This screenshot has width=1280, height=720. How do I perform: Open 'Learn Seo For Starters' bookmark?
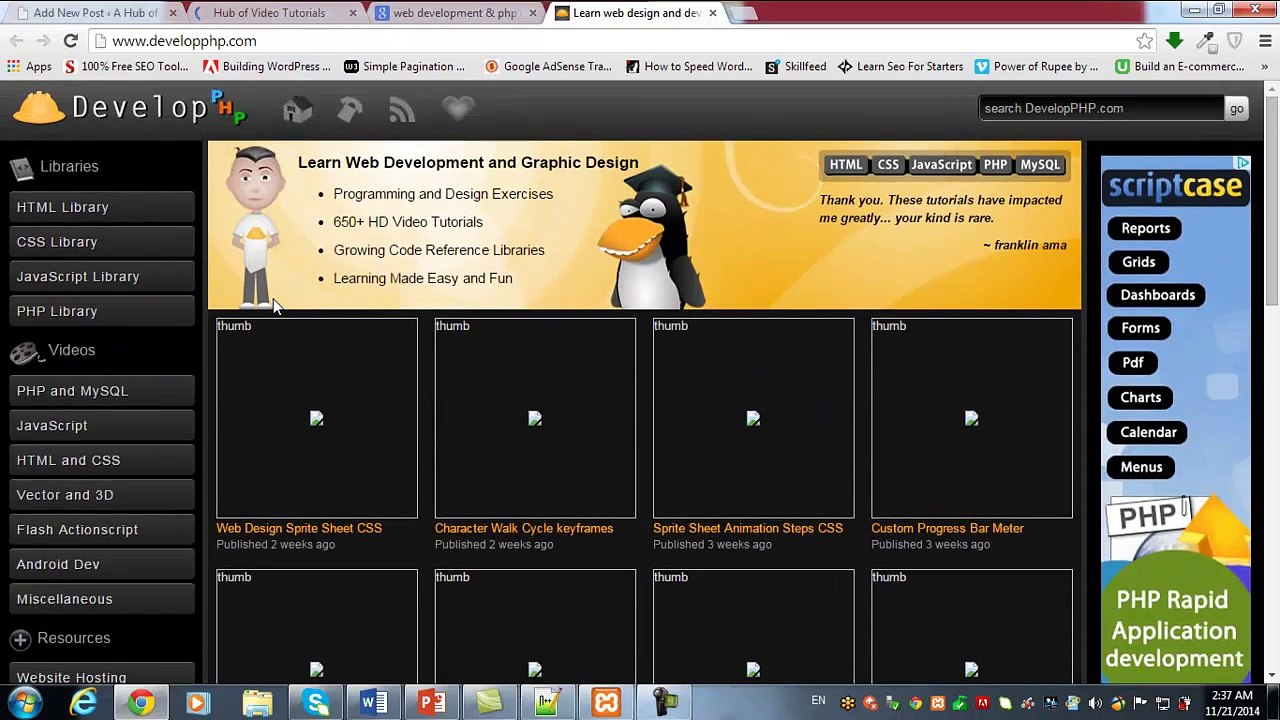point(900,66)
